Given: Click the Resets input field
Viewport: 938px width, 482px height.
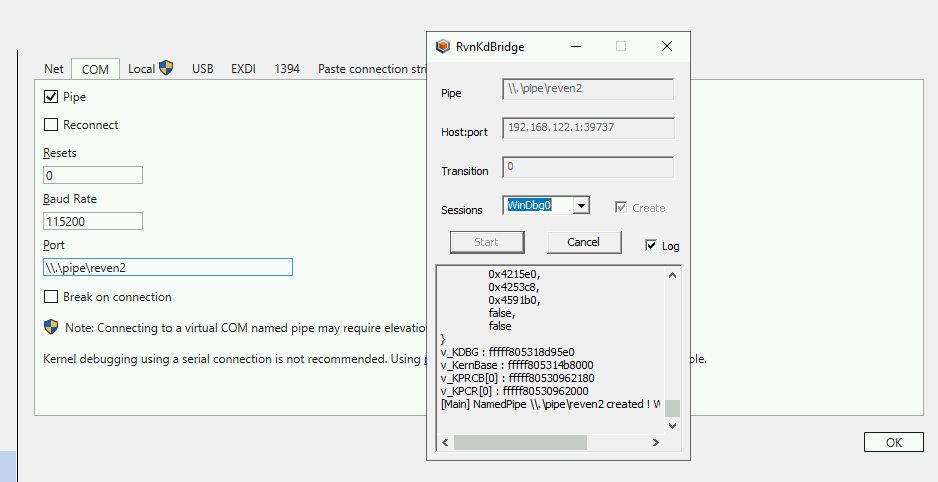Looking at the screenshot, I should pyautogui.click(x=93, y=175).
